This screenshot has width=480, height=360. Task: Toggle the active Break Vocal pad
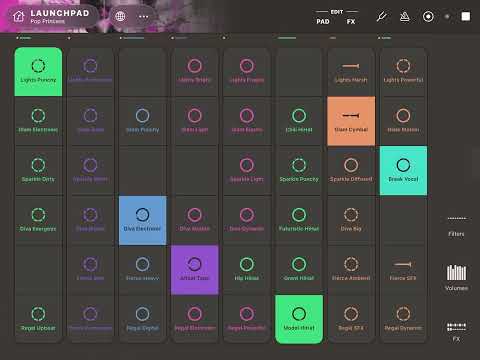(x=403, y=171)
